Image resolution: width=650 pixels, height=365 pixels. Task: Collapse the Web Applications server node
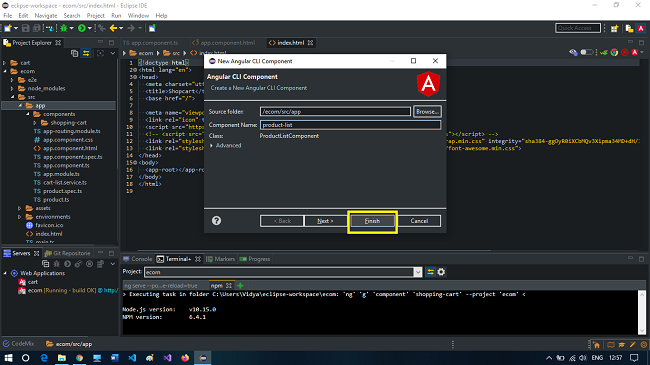click(x=5, y=273)
